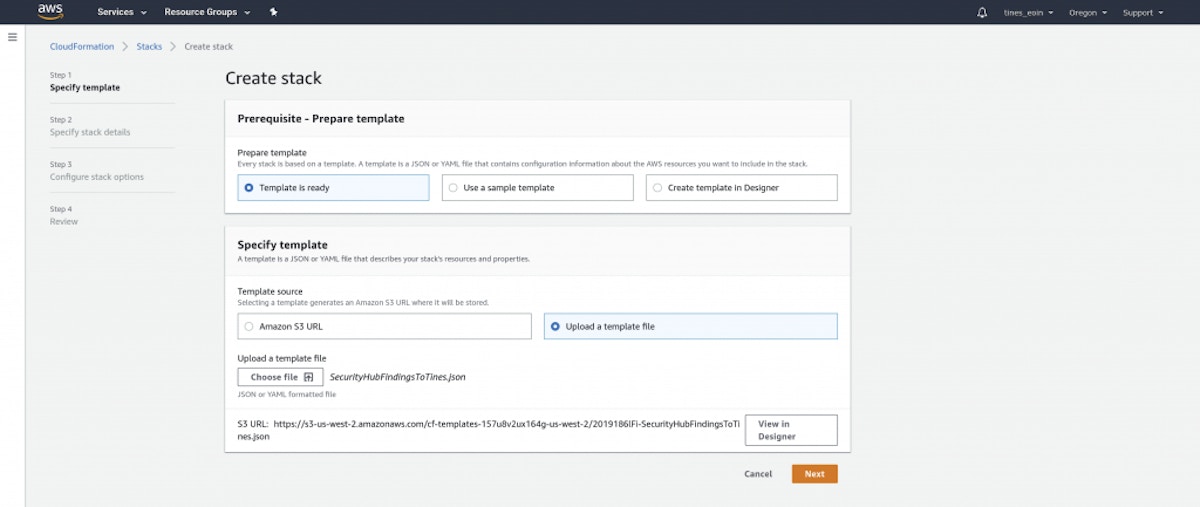This screenshot has width=1200, height=507.
Task: Expand the tines_eoin account menu
Action: pyautogui.click(x=1034, y=13)
